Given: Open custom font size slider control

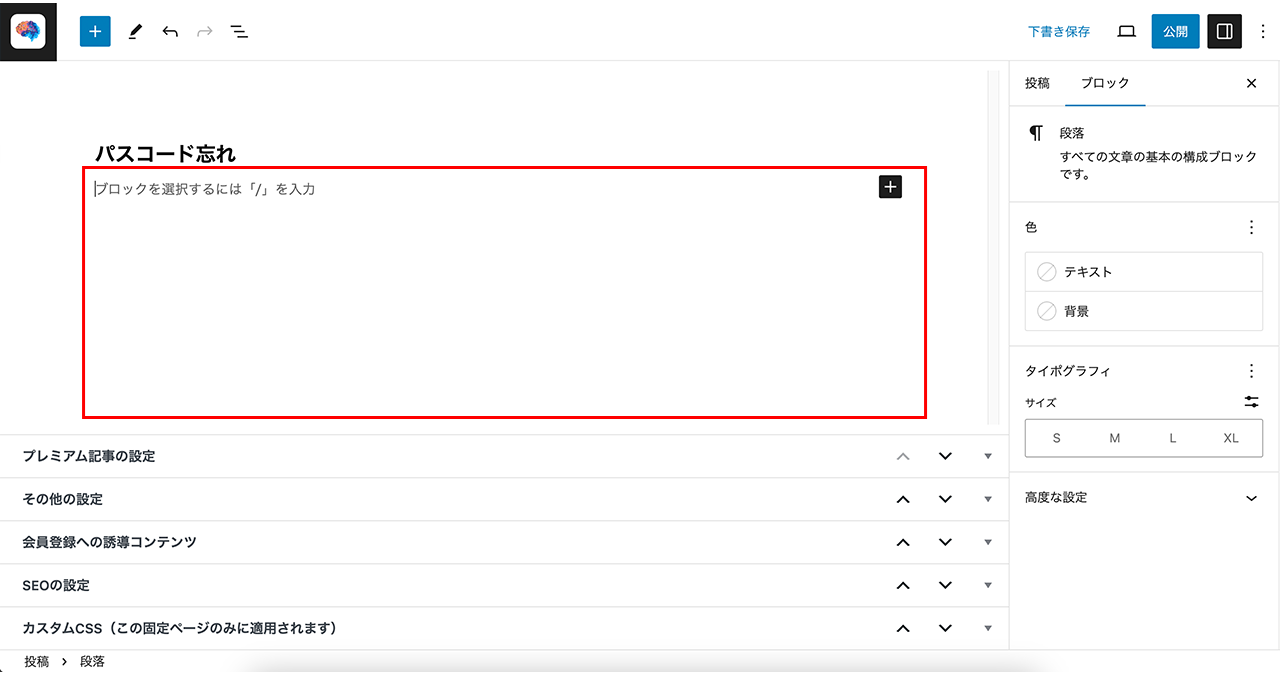Looking at the screenshot, I should pos(1251,402).
